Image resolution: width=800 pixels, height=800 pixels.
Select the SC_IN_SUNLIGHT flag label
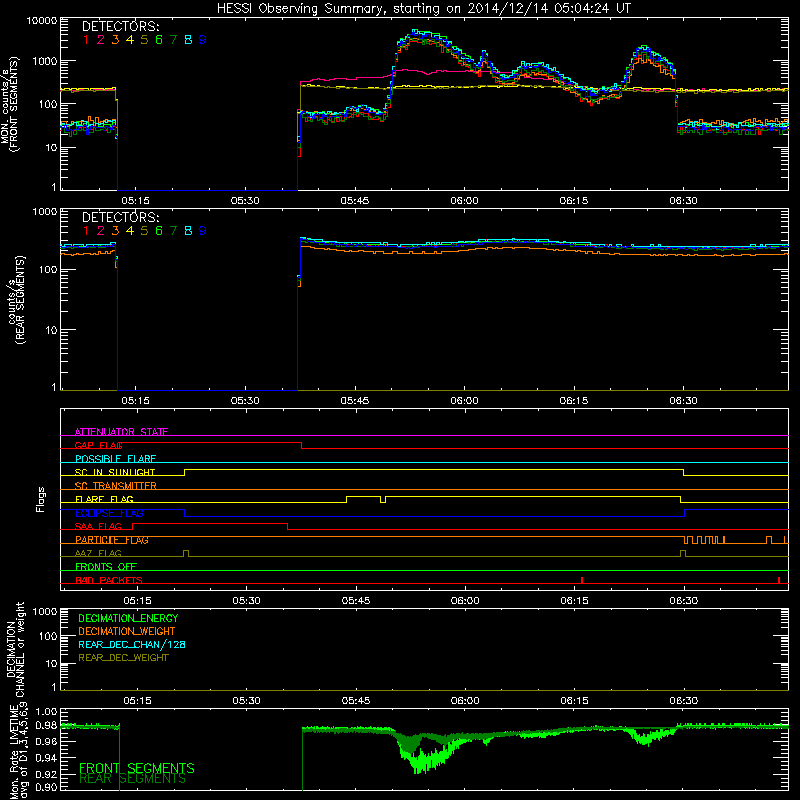point(115,472)
